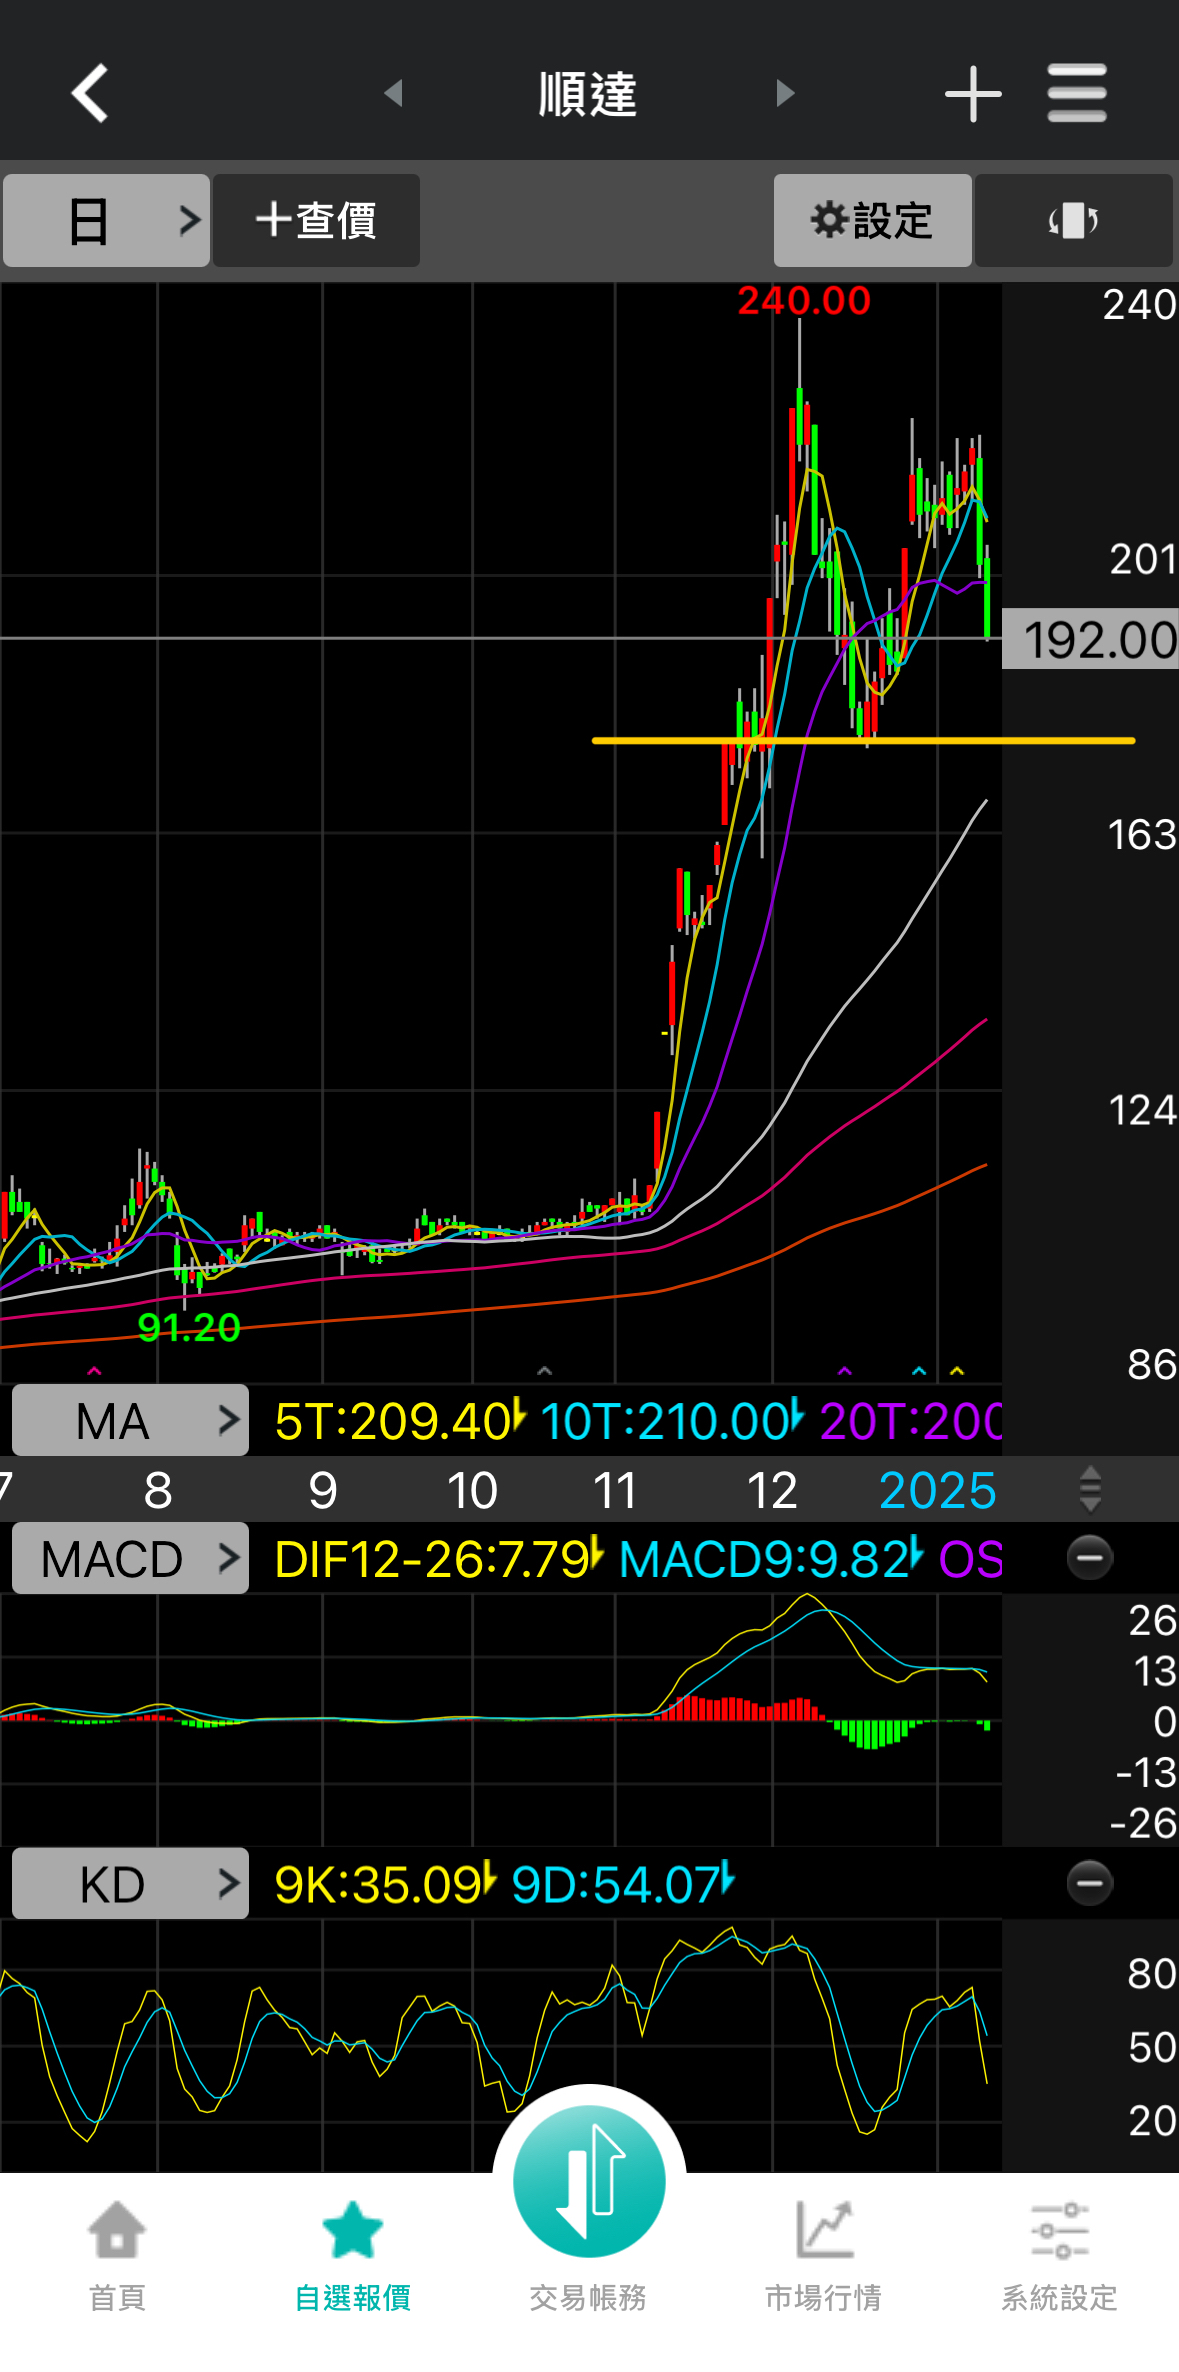Rotate the screen with orientation icon

(1074, 220)
